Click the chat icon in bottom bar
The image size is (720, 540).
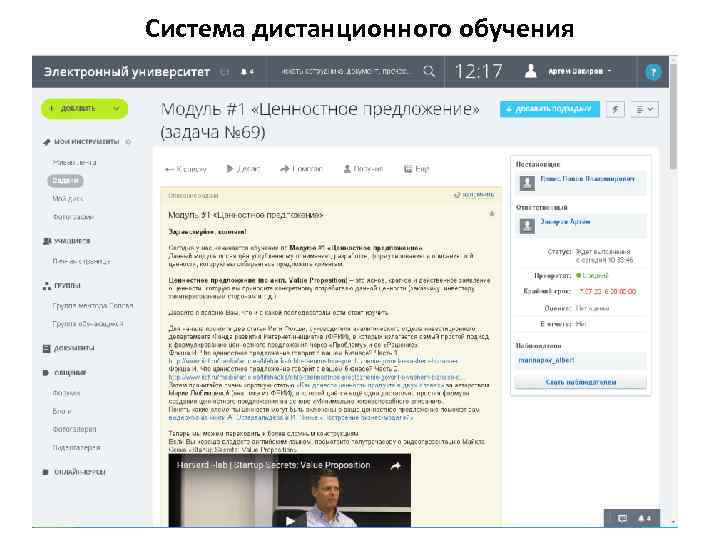622,518
